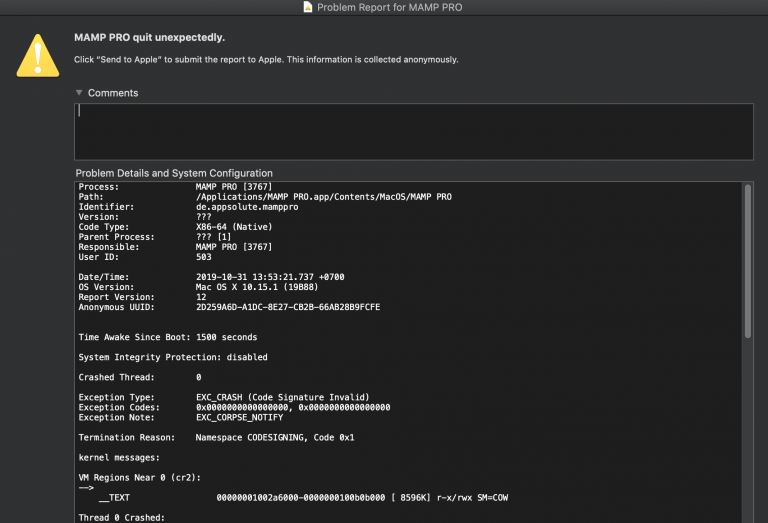Image resolution: width=768 pixels, height=523 pixels.
Task: Click the "Problem Report for MAMP PRO" window title
Action: click(x=389, y=7)
